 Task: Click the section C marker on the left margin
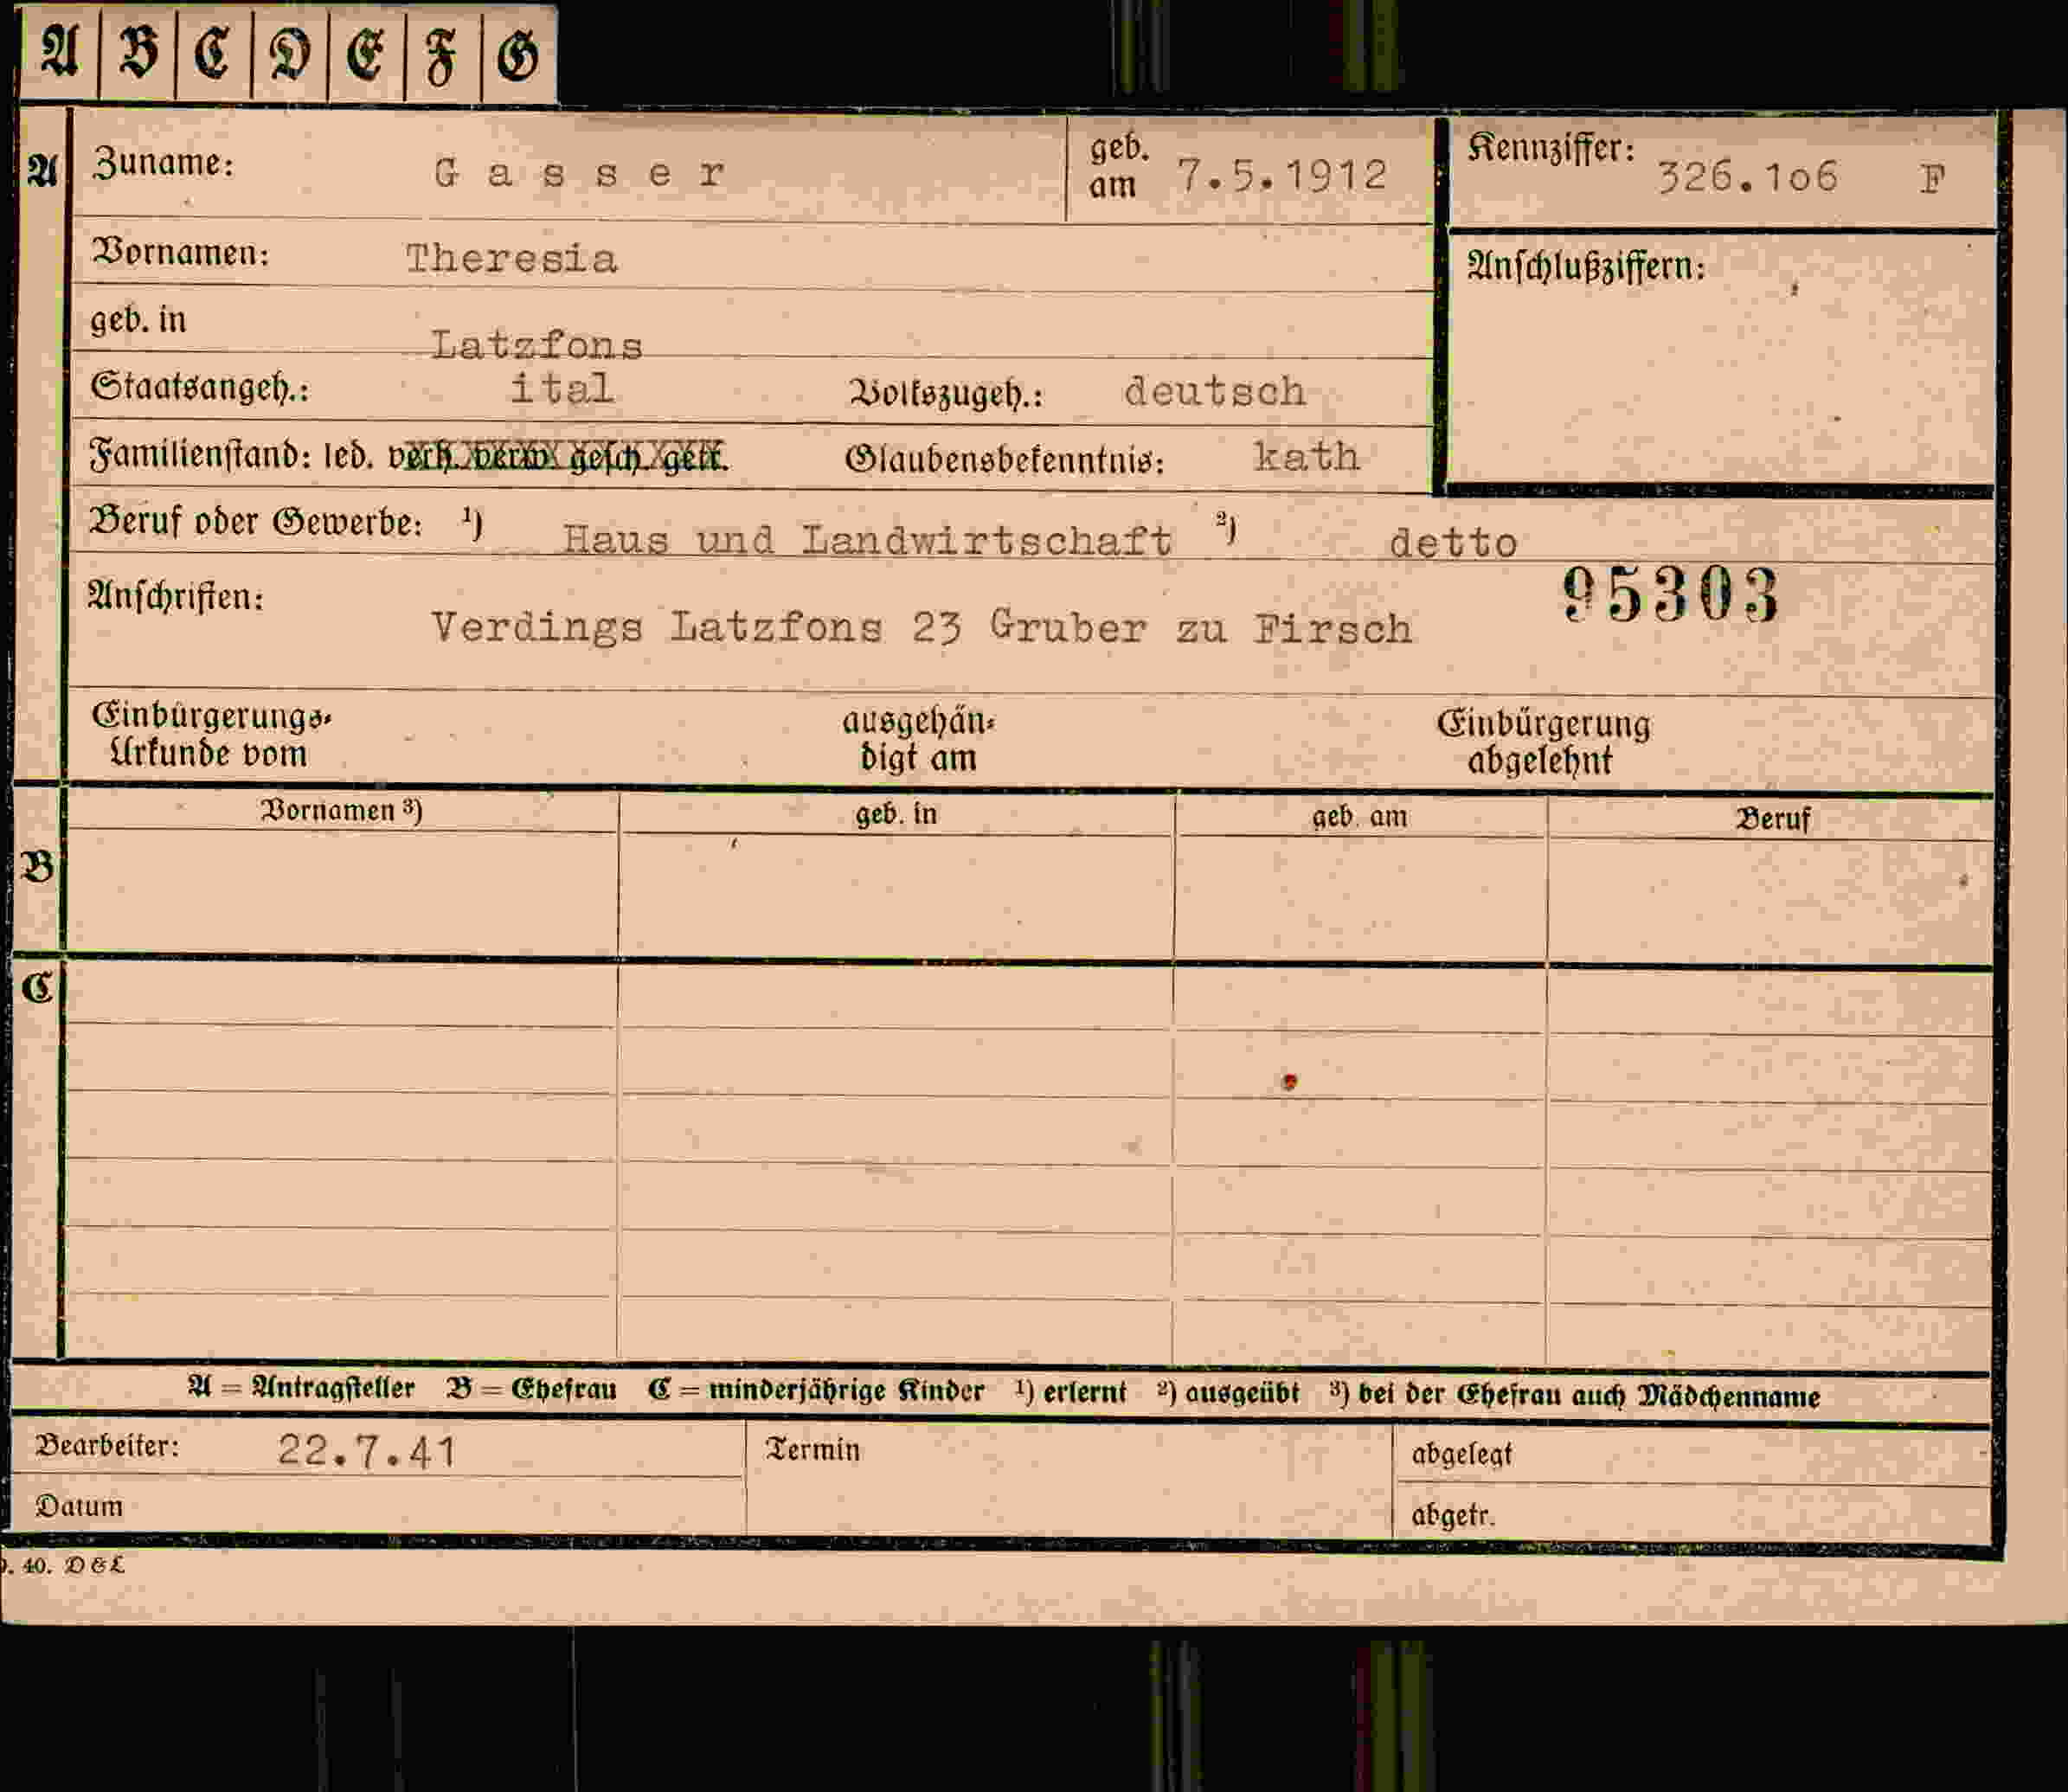[x=37, y=988]
